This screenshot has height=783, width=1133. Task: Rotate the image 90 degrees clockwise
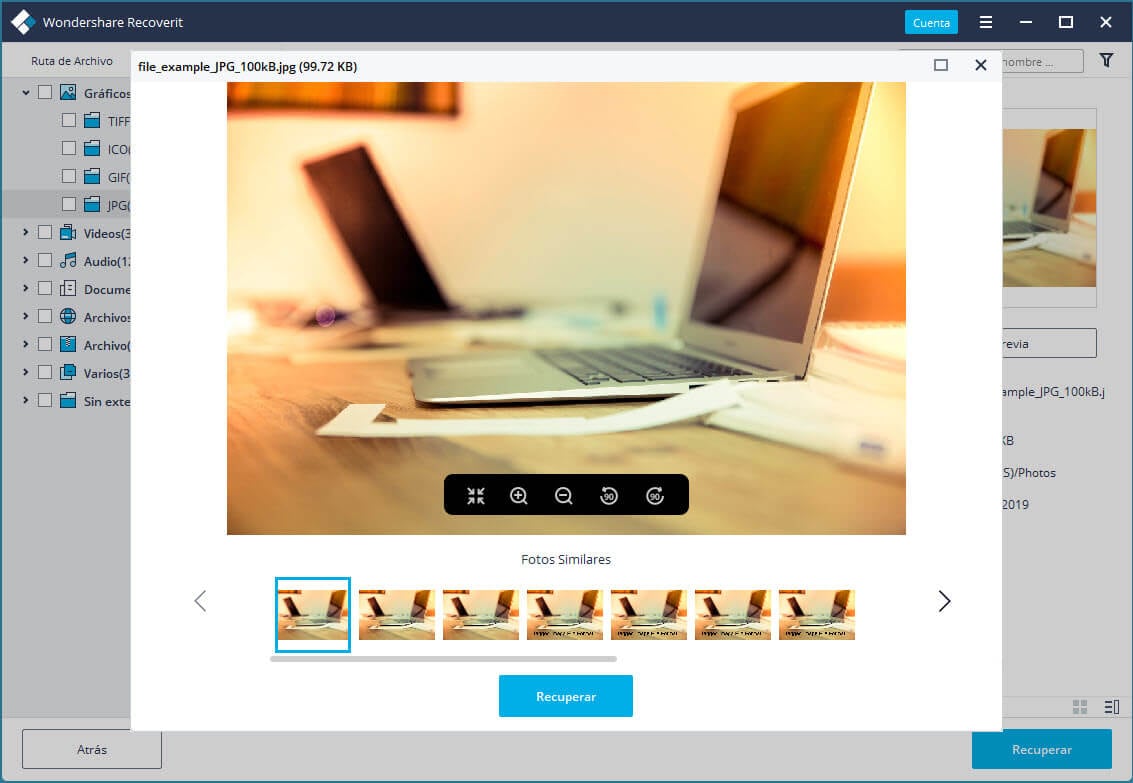point(655,496)
